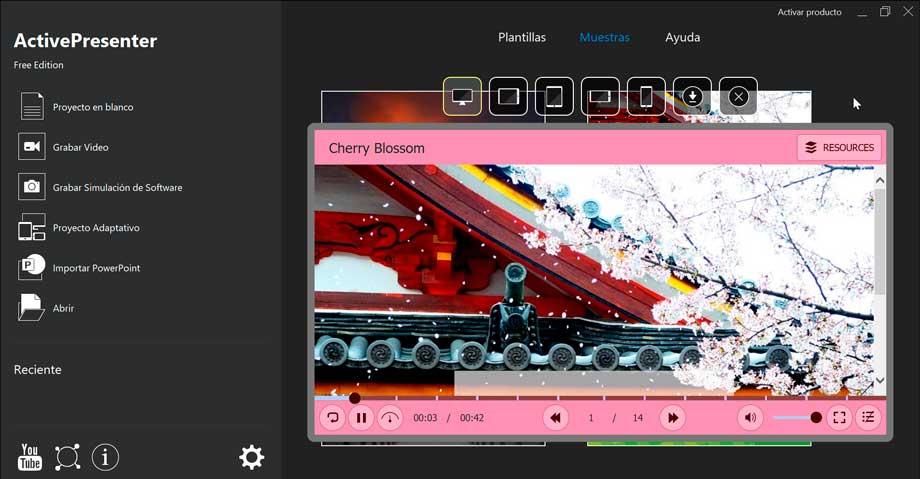The width and height of the screenshot is (920, 479).
Task: Toggle fullscreen in the player
Action: point(840,418)
